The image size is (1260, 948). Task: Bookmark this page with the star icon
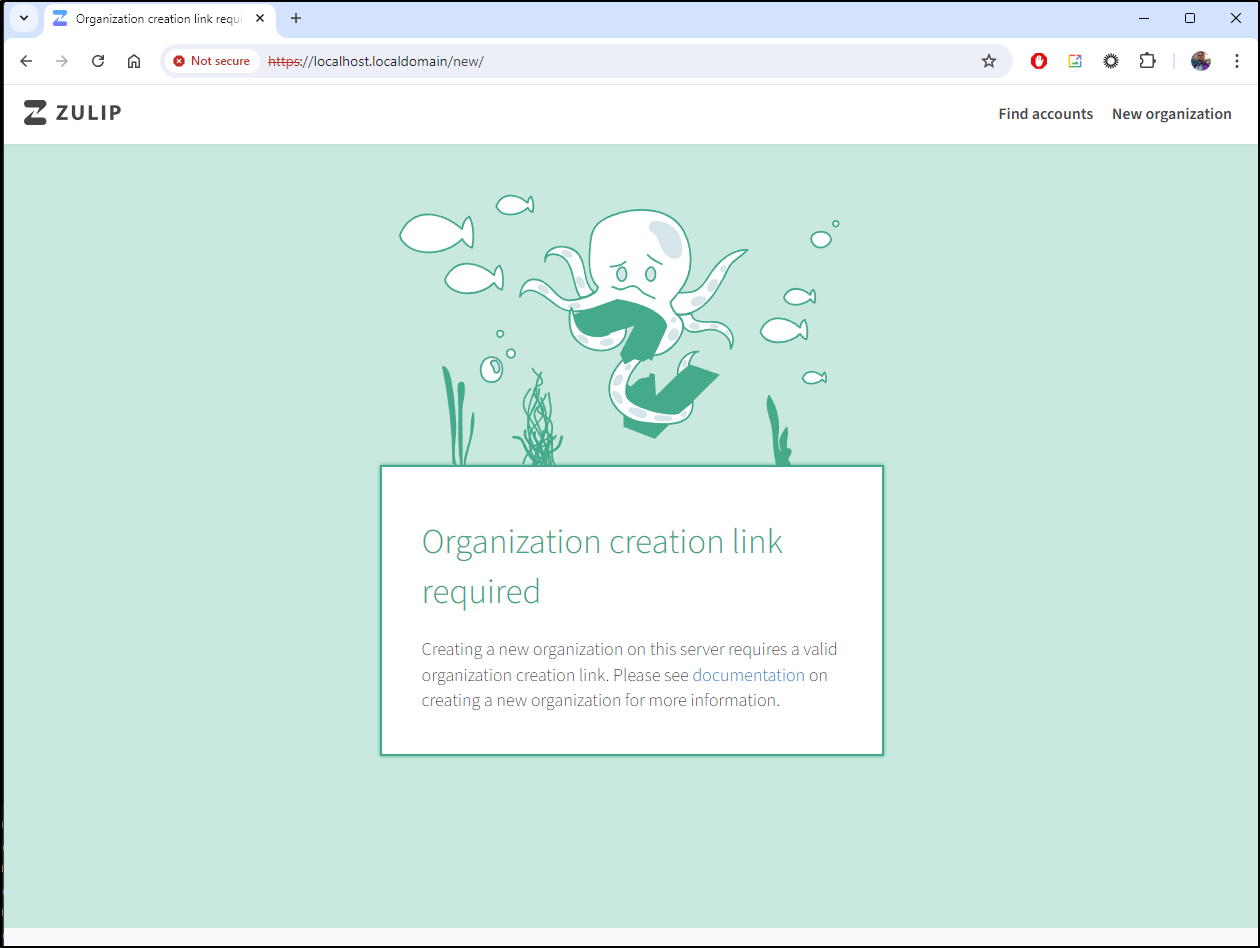tap(989, 61)
